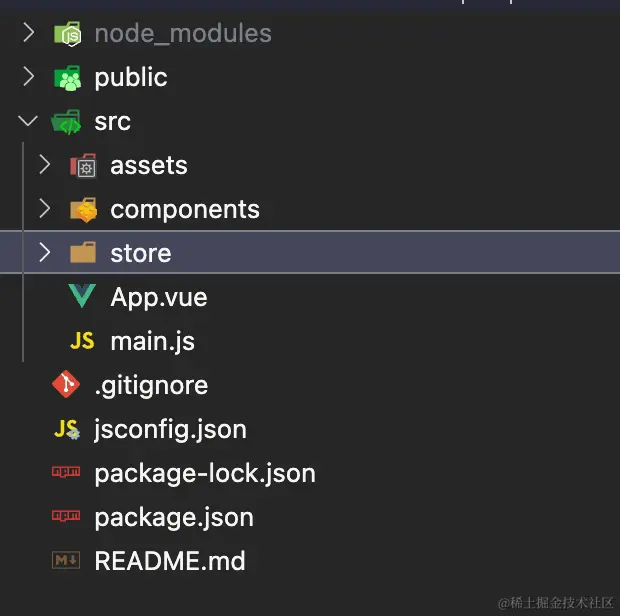Click the npm icon beside package-lock.json
Viewport: 620px width, 616px height.
67,473
